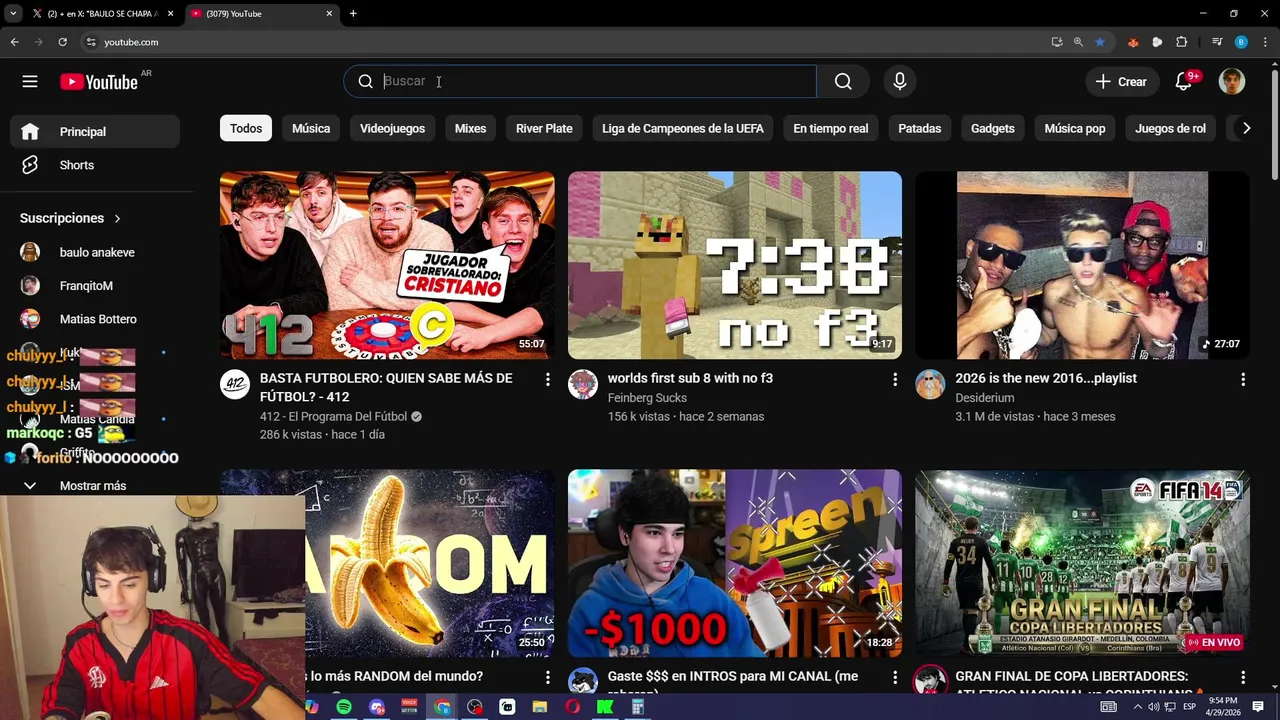Bookmark this page with the star icon

(x=1100, y=42)
